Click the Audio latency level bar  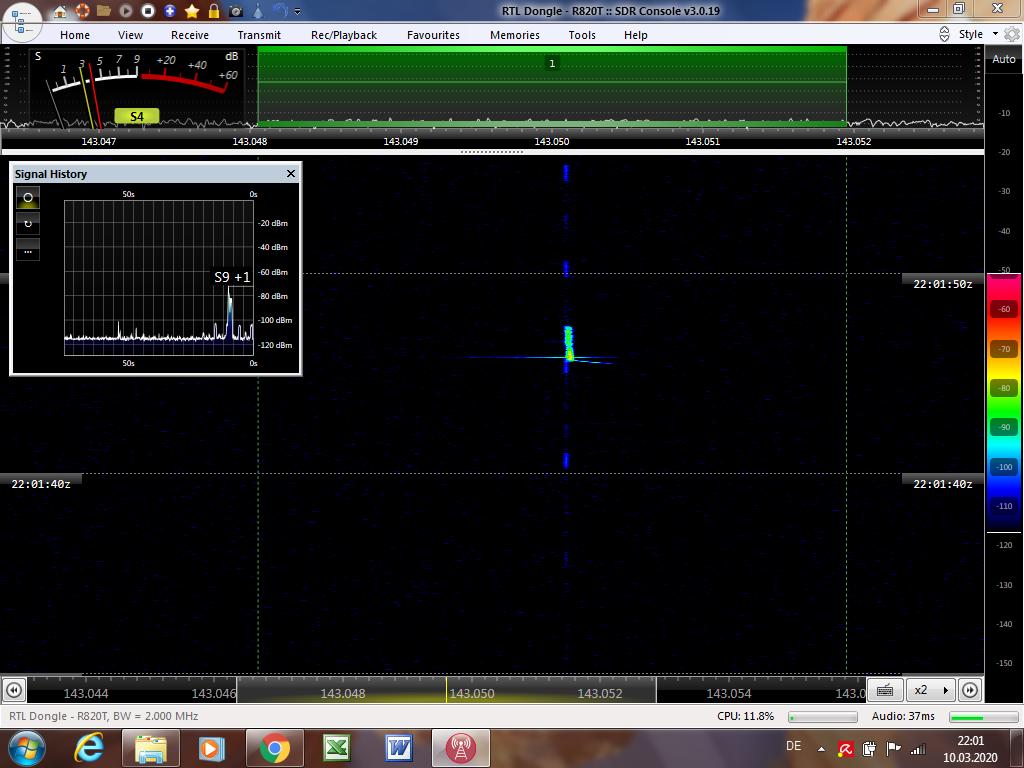[984, 717]
